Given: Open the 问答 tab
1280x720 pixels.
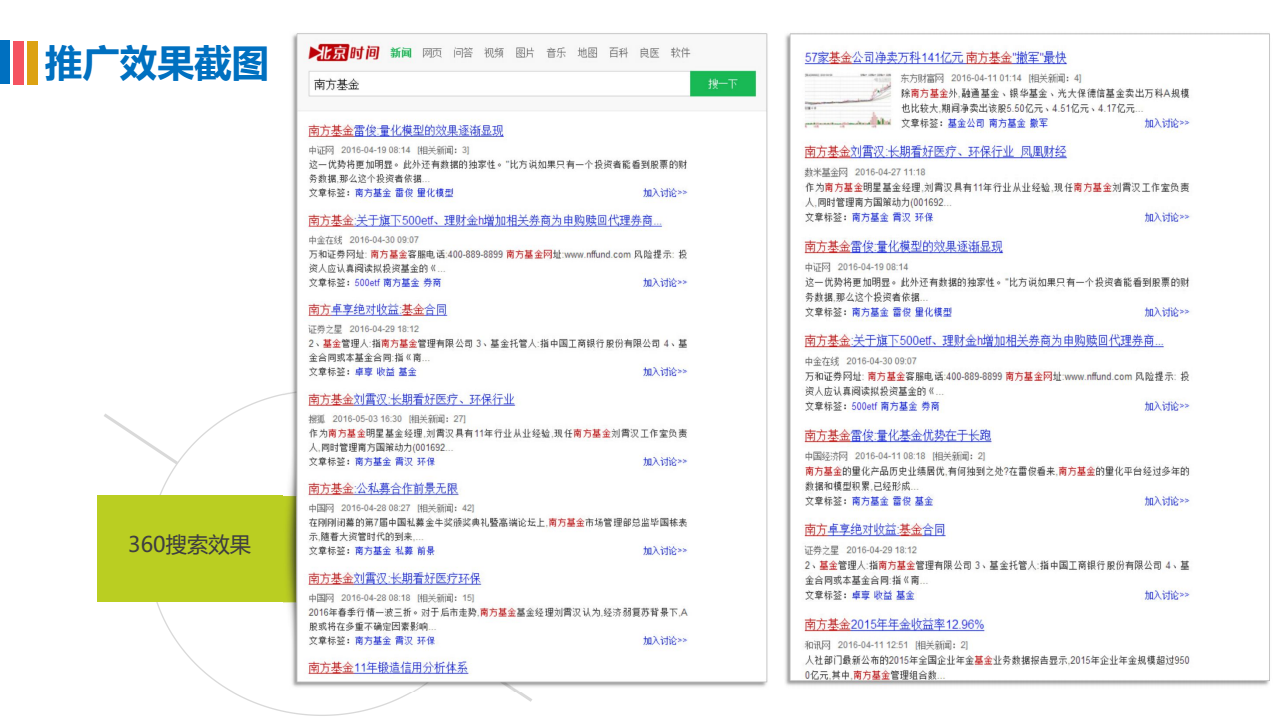Looking at the screenshot, I should click(x=463, y=53).
